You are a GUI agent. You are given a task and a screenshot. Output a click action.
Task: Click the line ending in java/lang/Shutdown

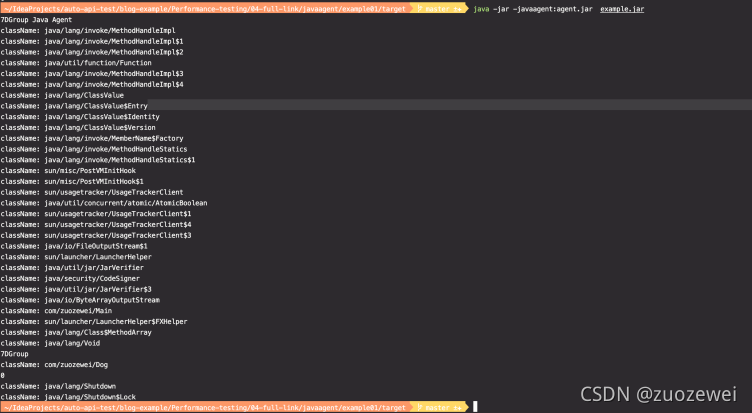coord(59,387)
